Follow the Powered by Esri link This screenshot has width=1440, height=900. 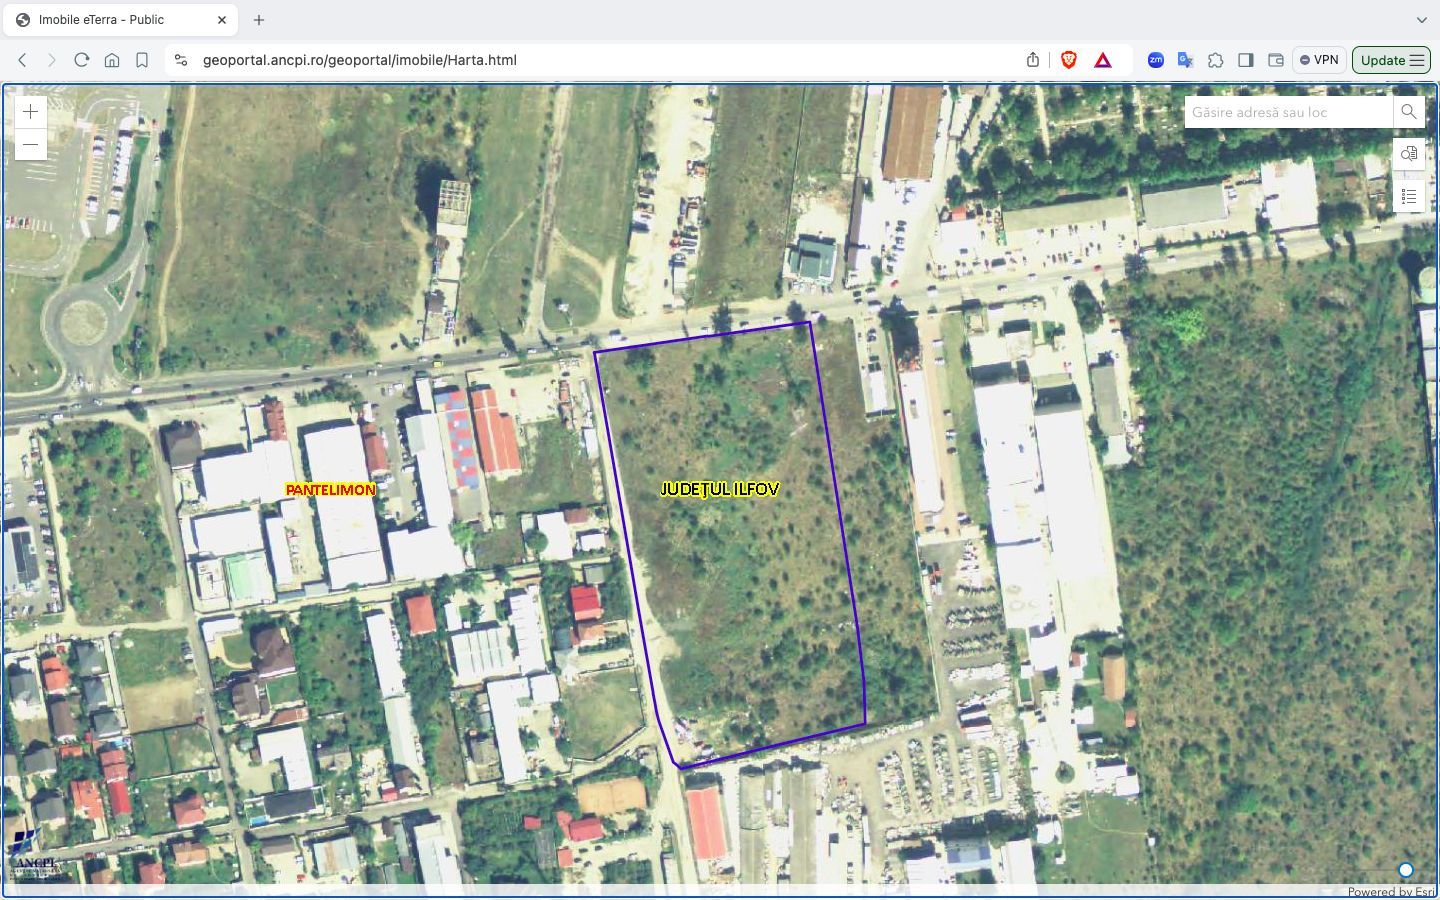[1392, 891]
